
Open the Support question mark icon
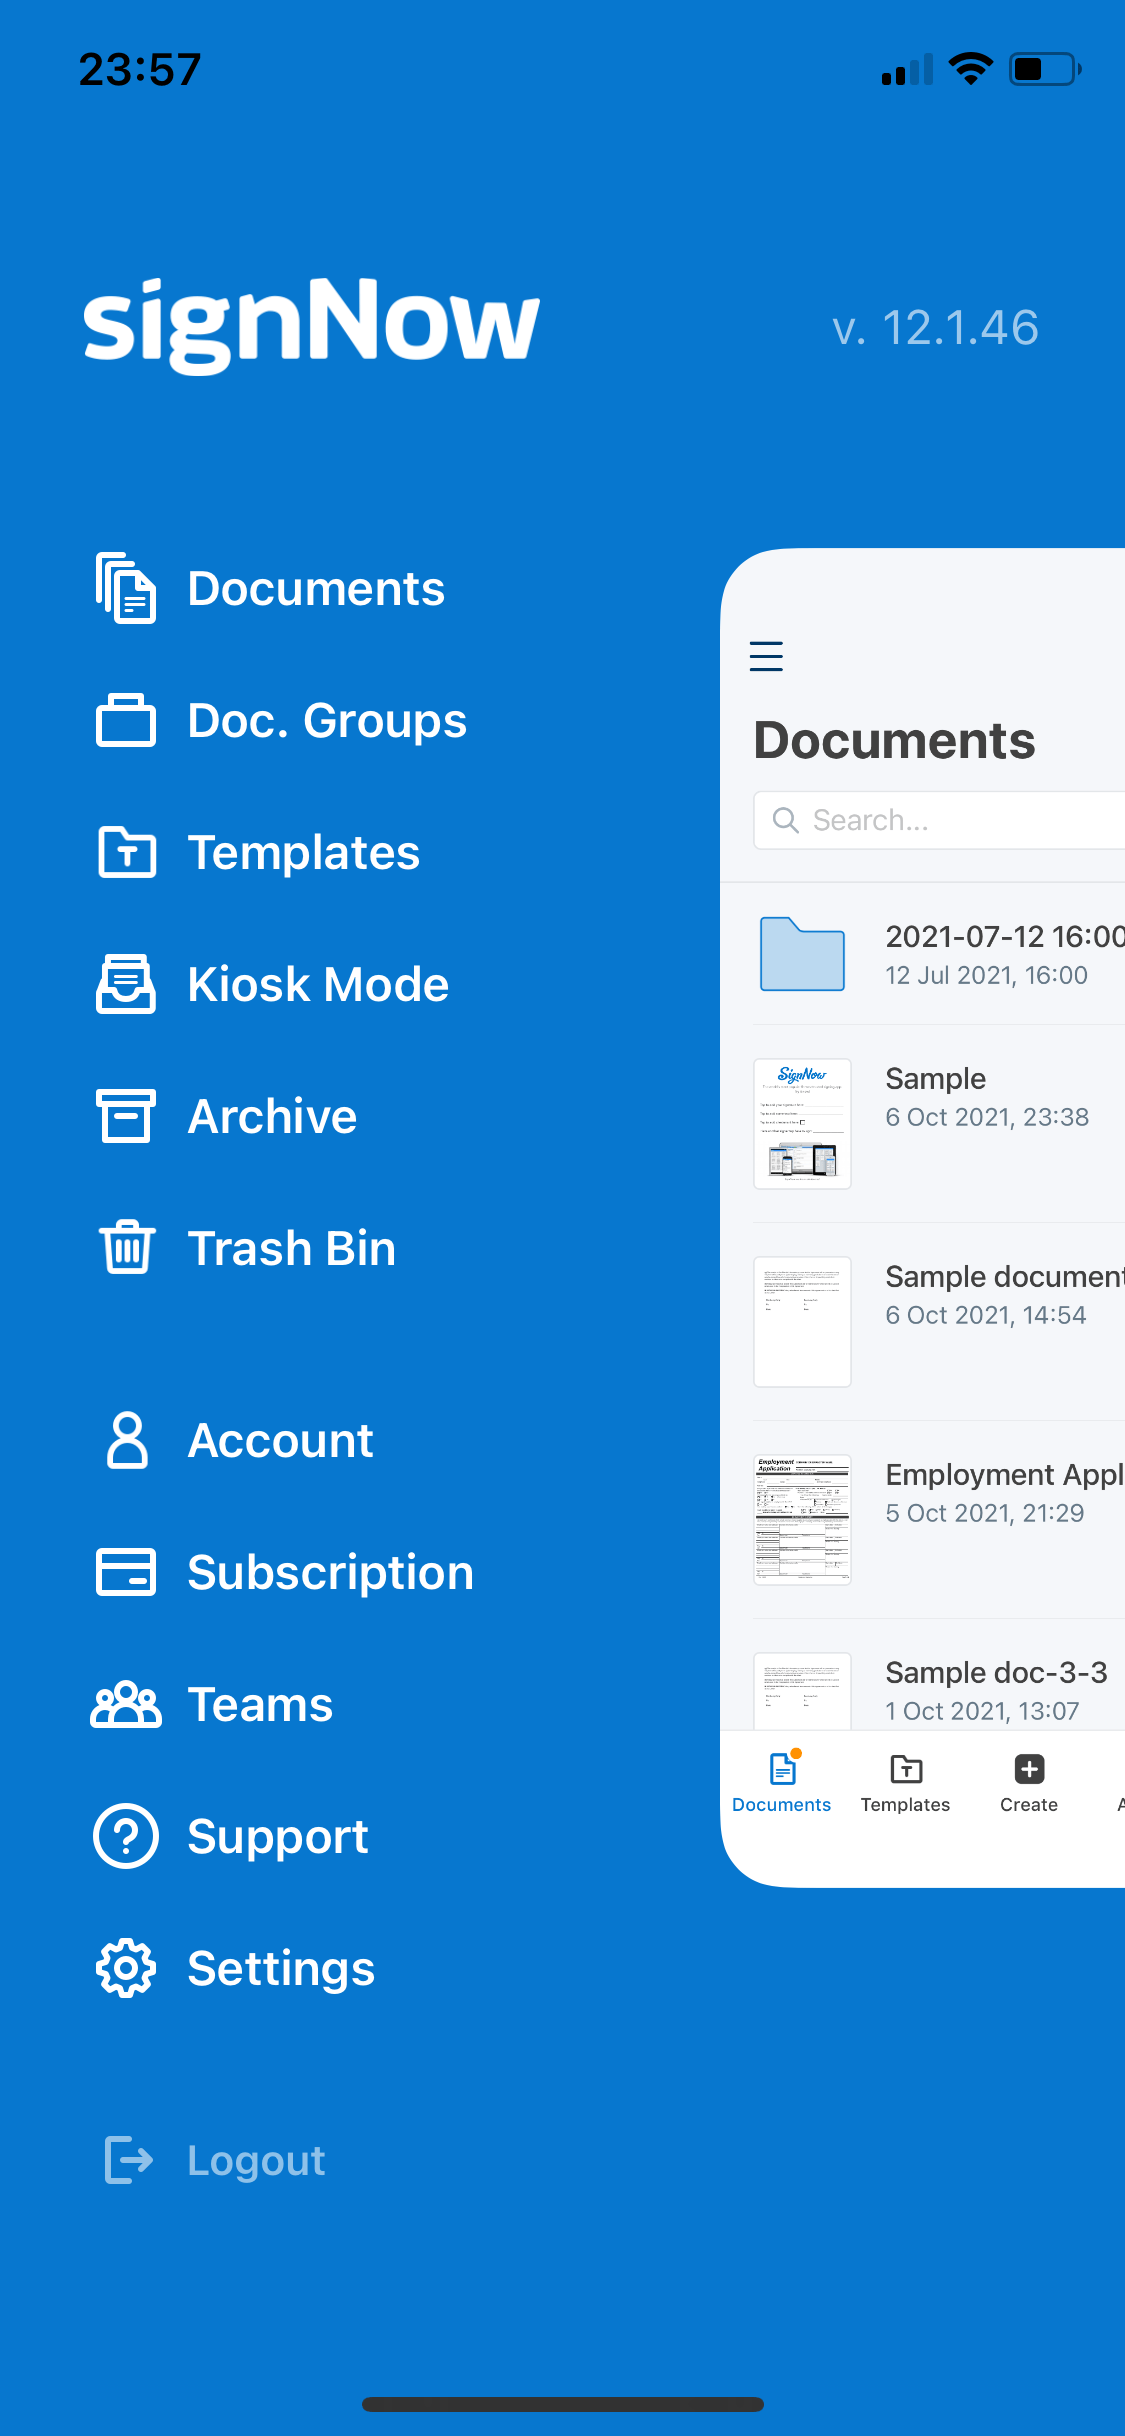[126, 1836]
